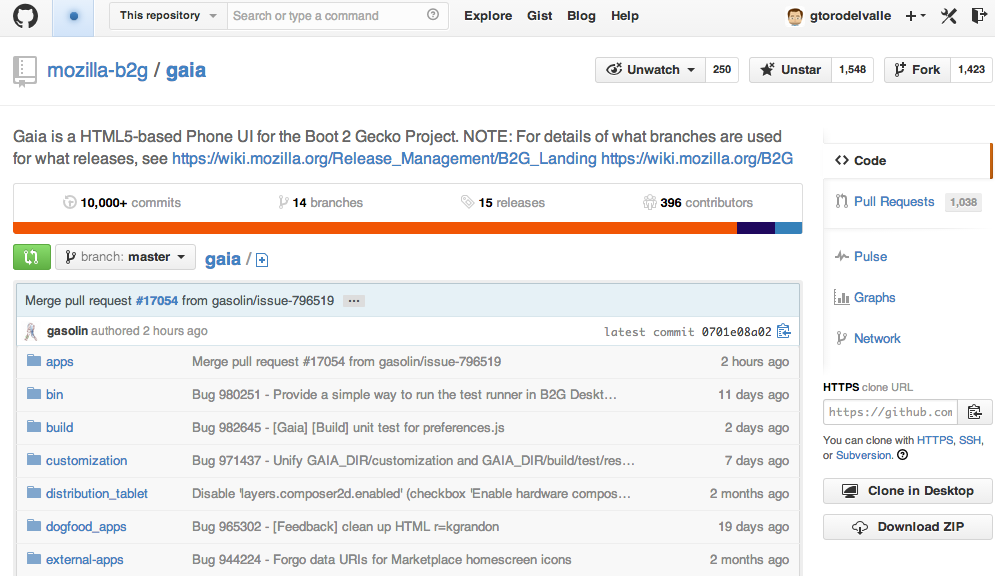Open gtorodelvalle profile avatar
995x576 pixels.
point(794,16)
